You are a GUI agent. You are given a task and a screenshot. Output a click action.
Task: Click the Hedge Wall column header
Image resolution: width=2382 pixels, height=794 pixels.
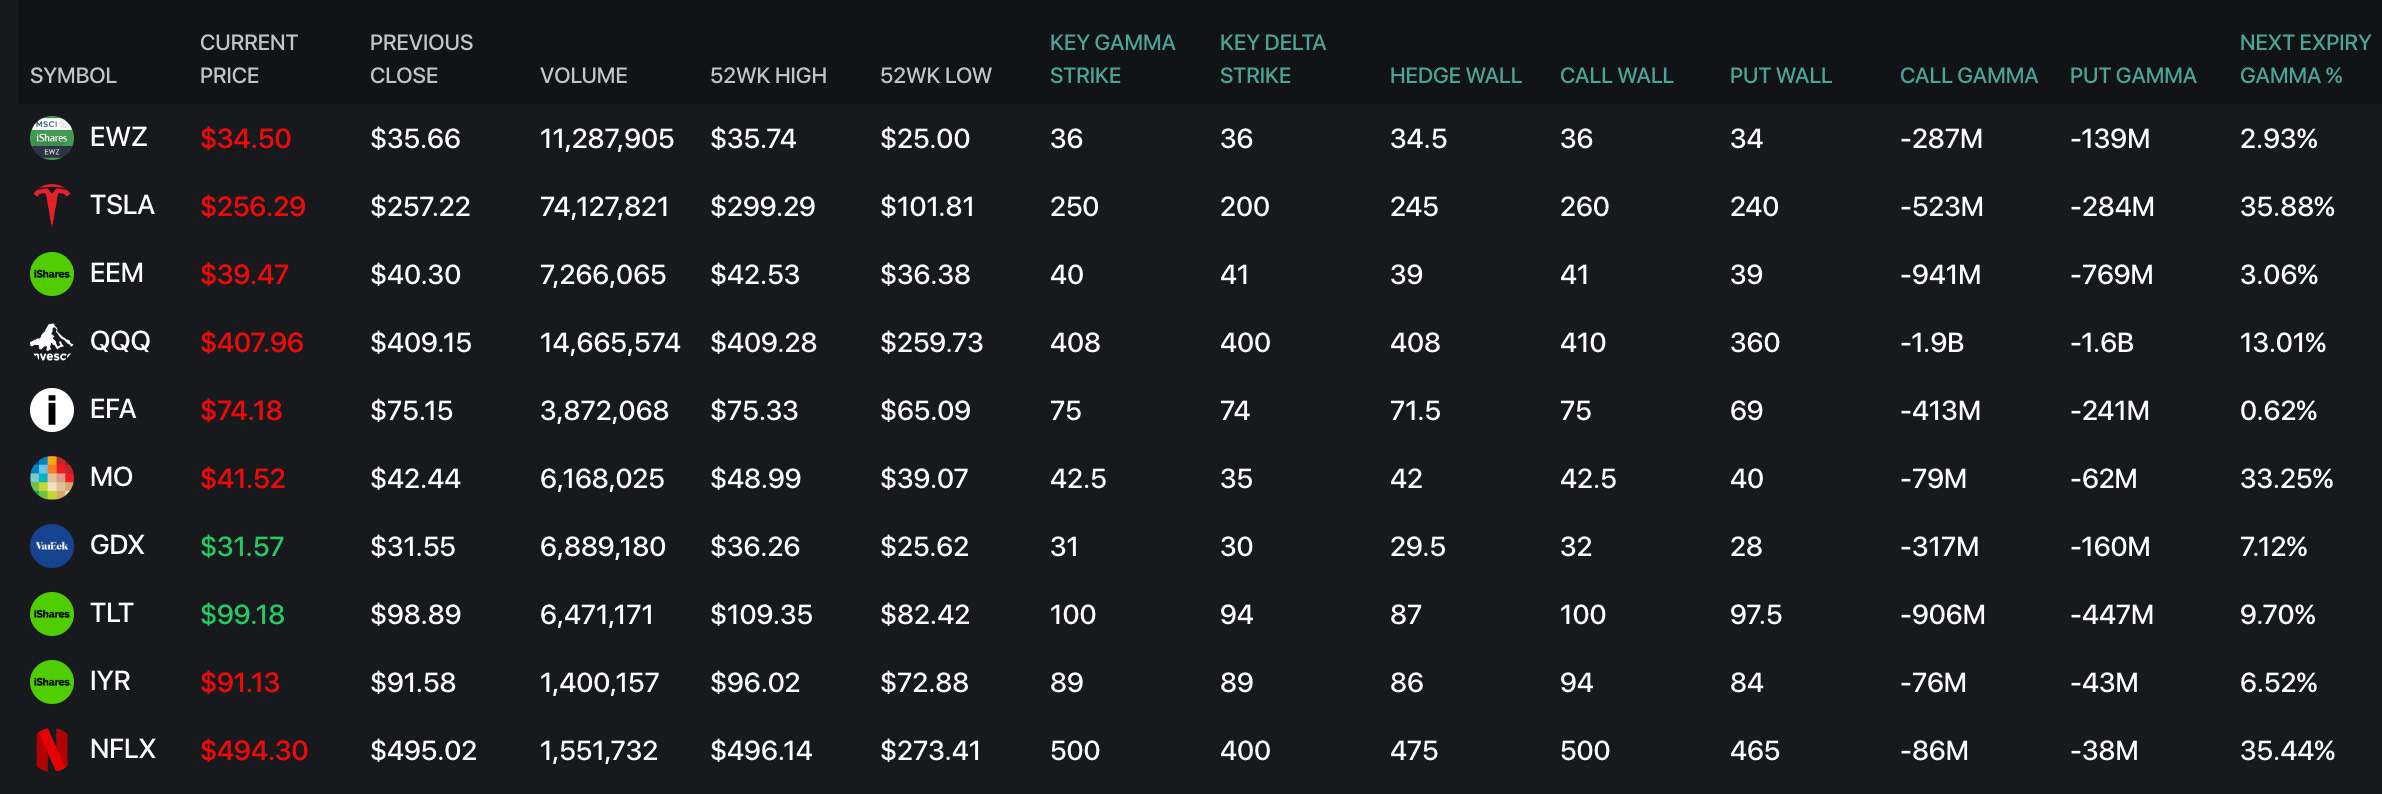pyautogui.click(x=1455, y=76)
